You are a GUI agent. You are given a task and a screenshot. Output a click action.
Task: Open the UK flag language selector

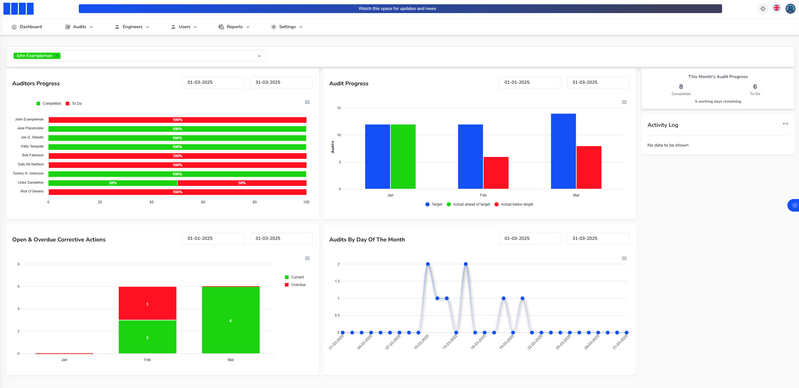click(x=776, y=8)
